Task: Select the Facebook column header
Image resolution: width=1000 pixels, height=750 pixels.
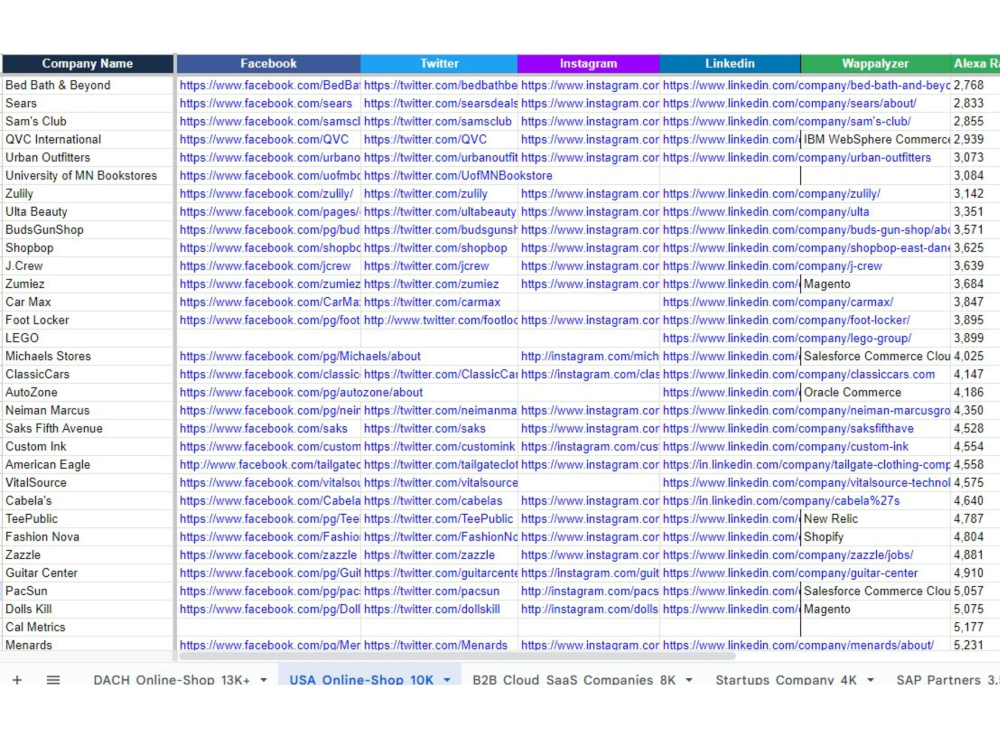Action: 268,64
